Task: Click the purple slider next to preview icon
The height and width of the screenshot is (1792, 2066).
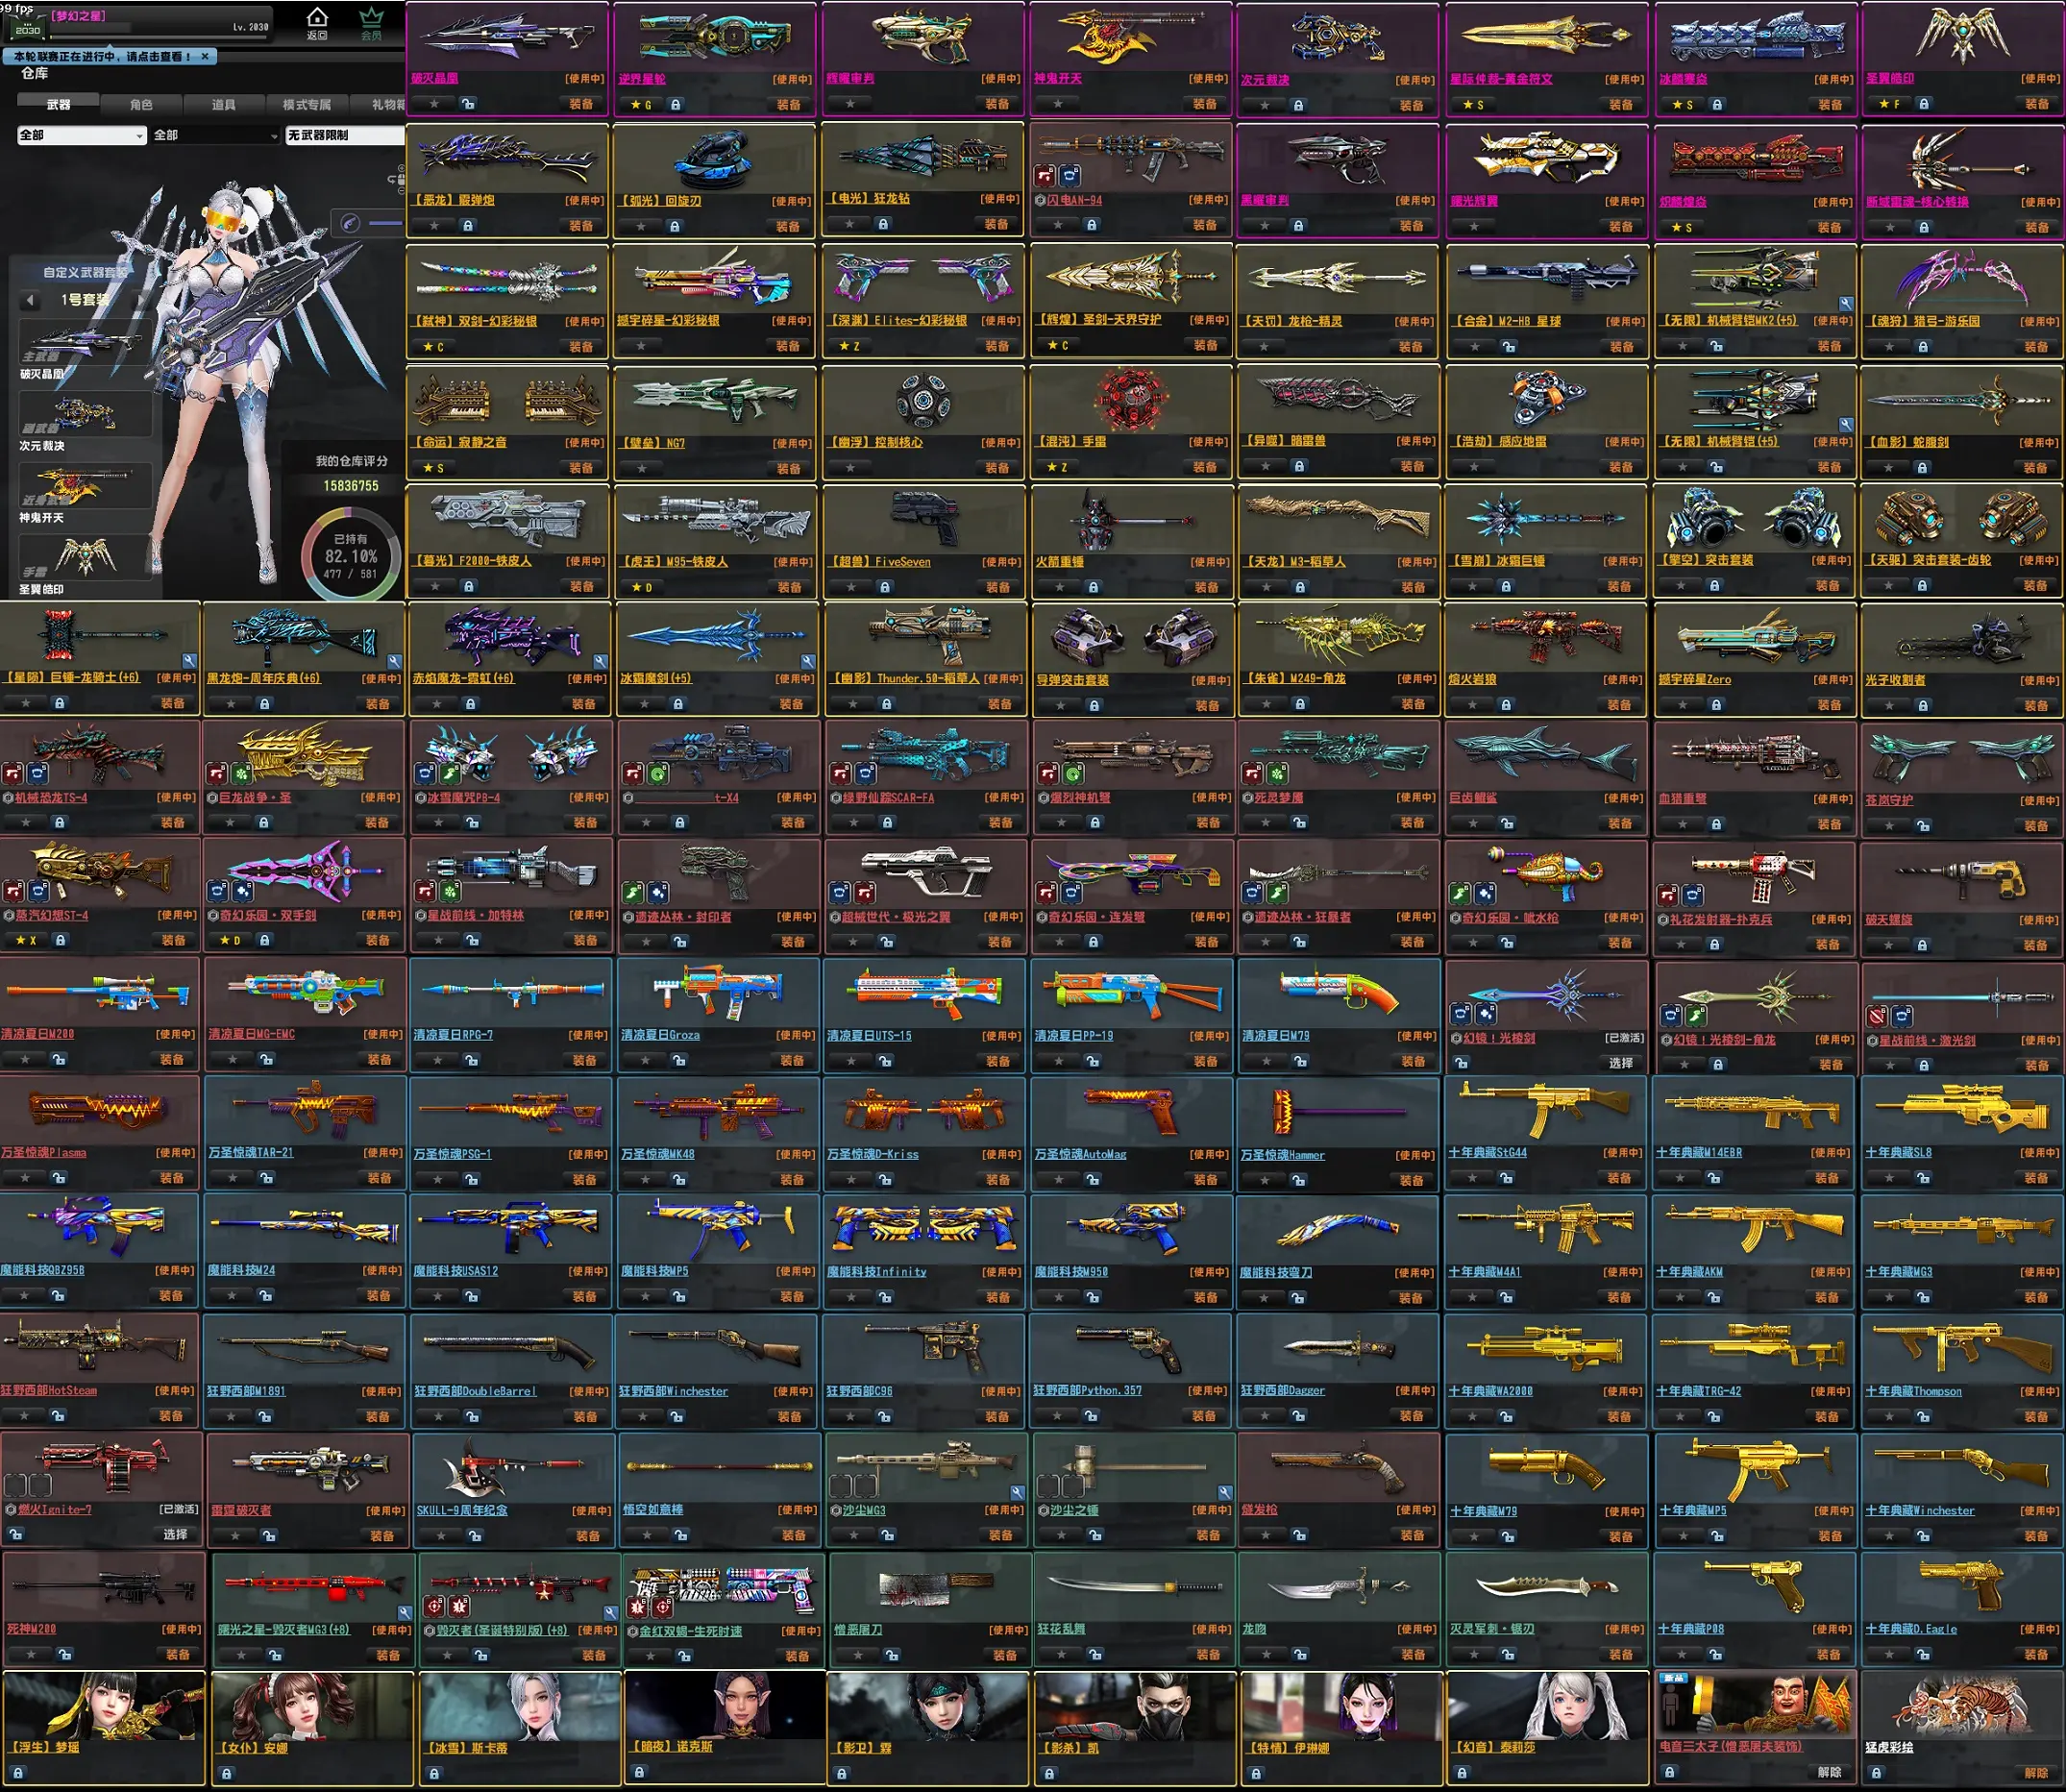Action: tap(386, 222)
